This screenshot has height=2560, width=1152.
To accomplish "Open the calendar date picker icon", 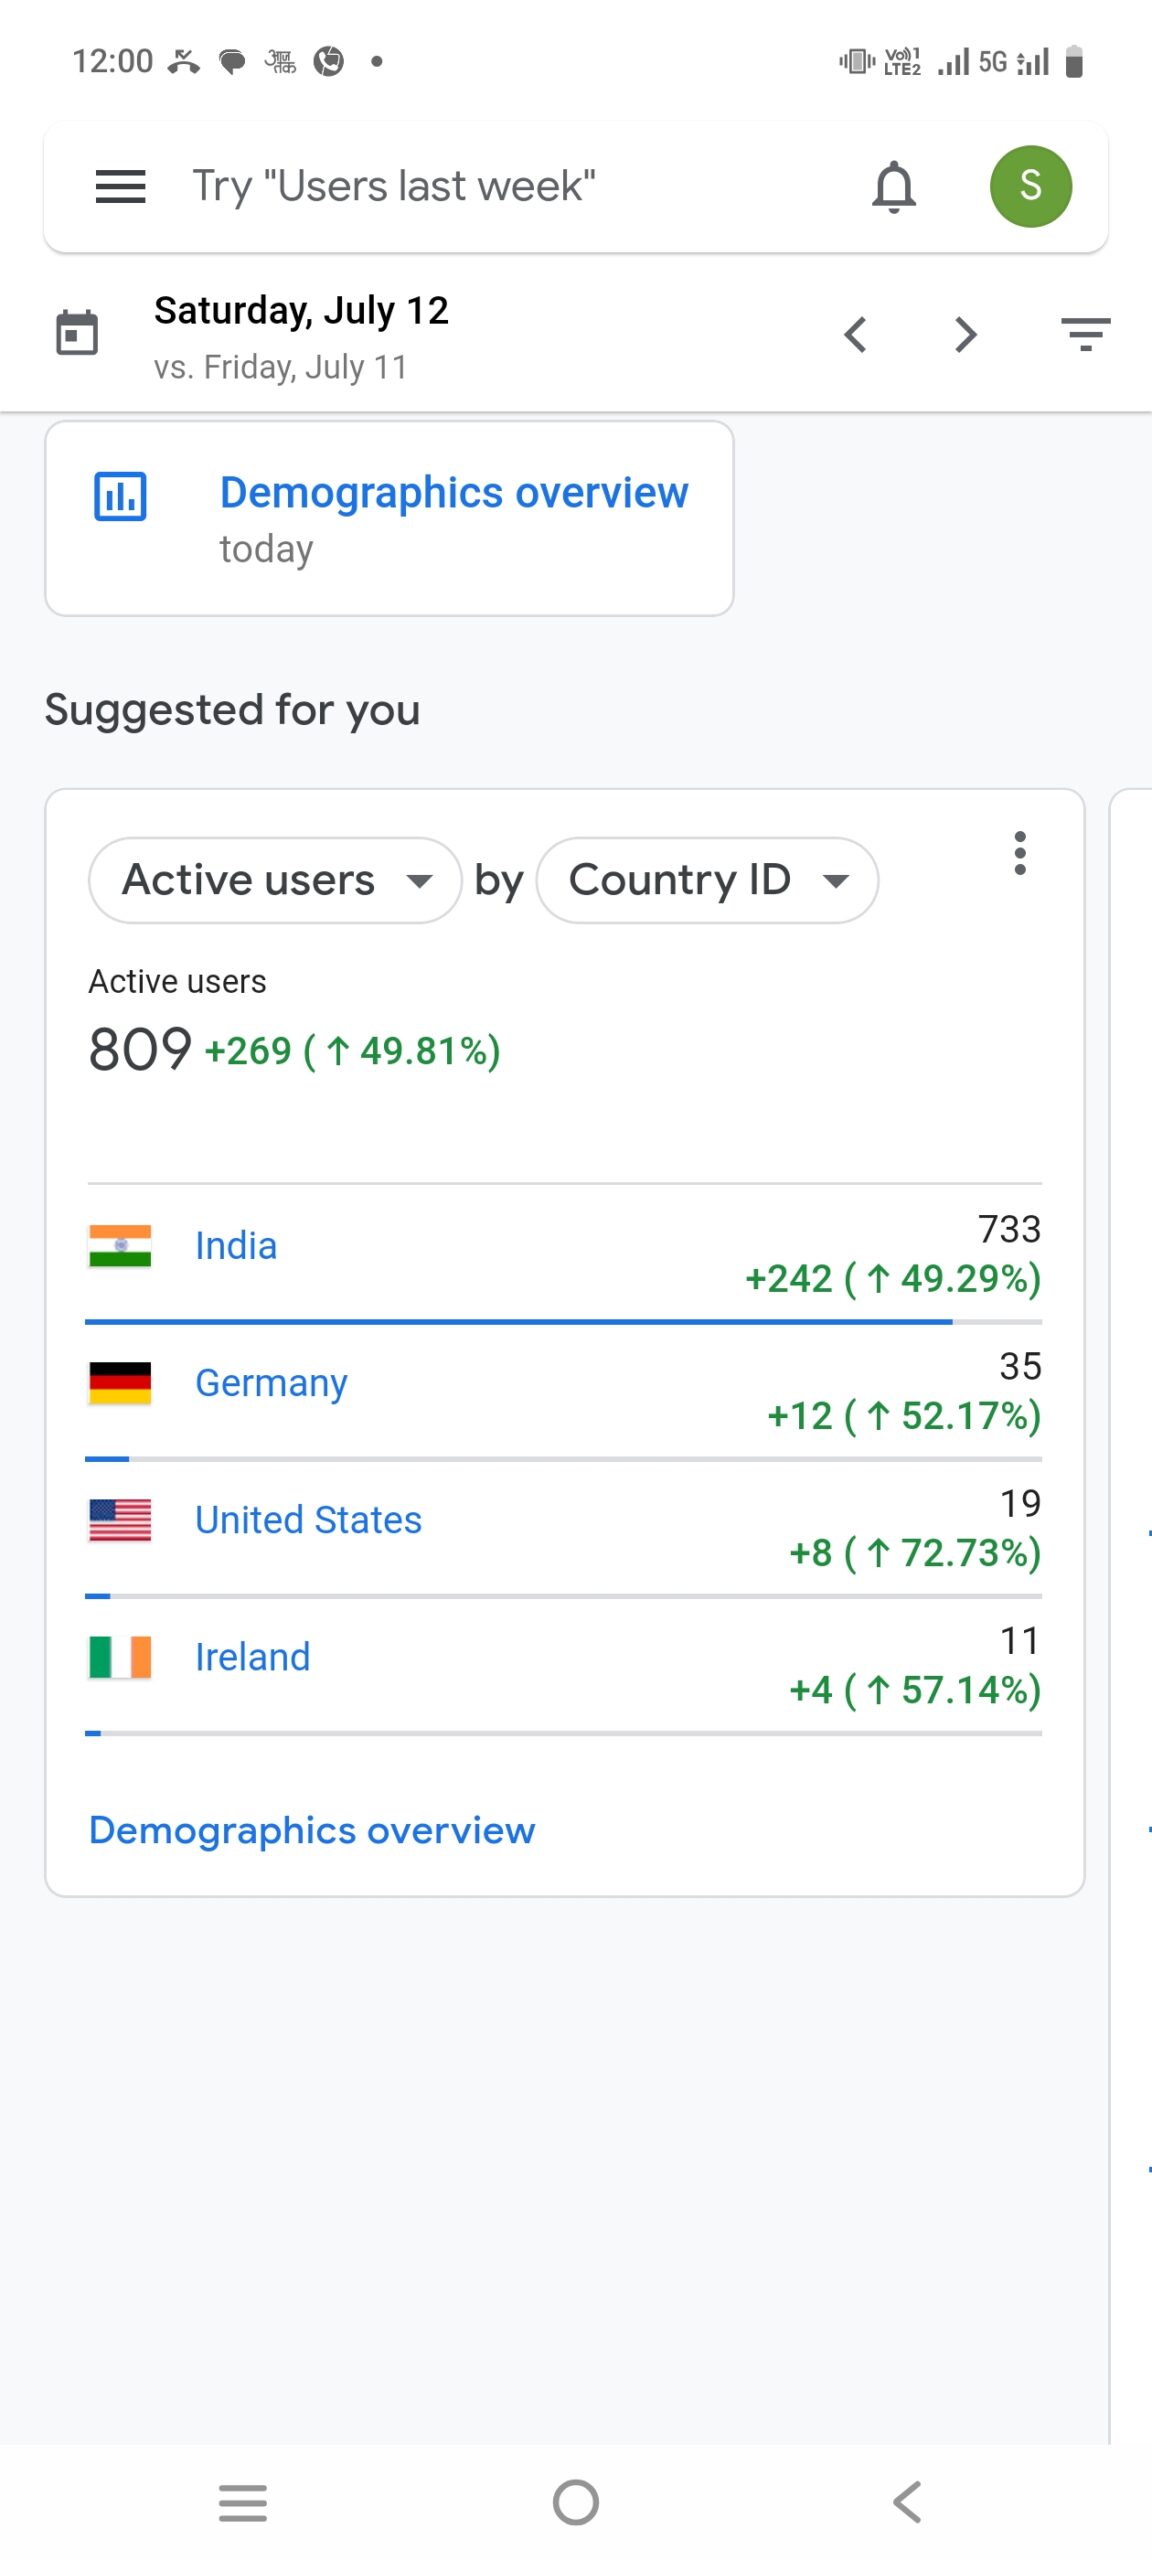I will coord(77,334).
